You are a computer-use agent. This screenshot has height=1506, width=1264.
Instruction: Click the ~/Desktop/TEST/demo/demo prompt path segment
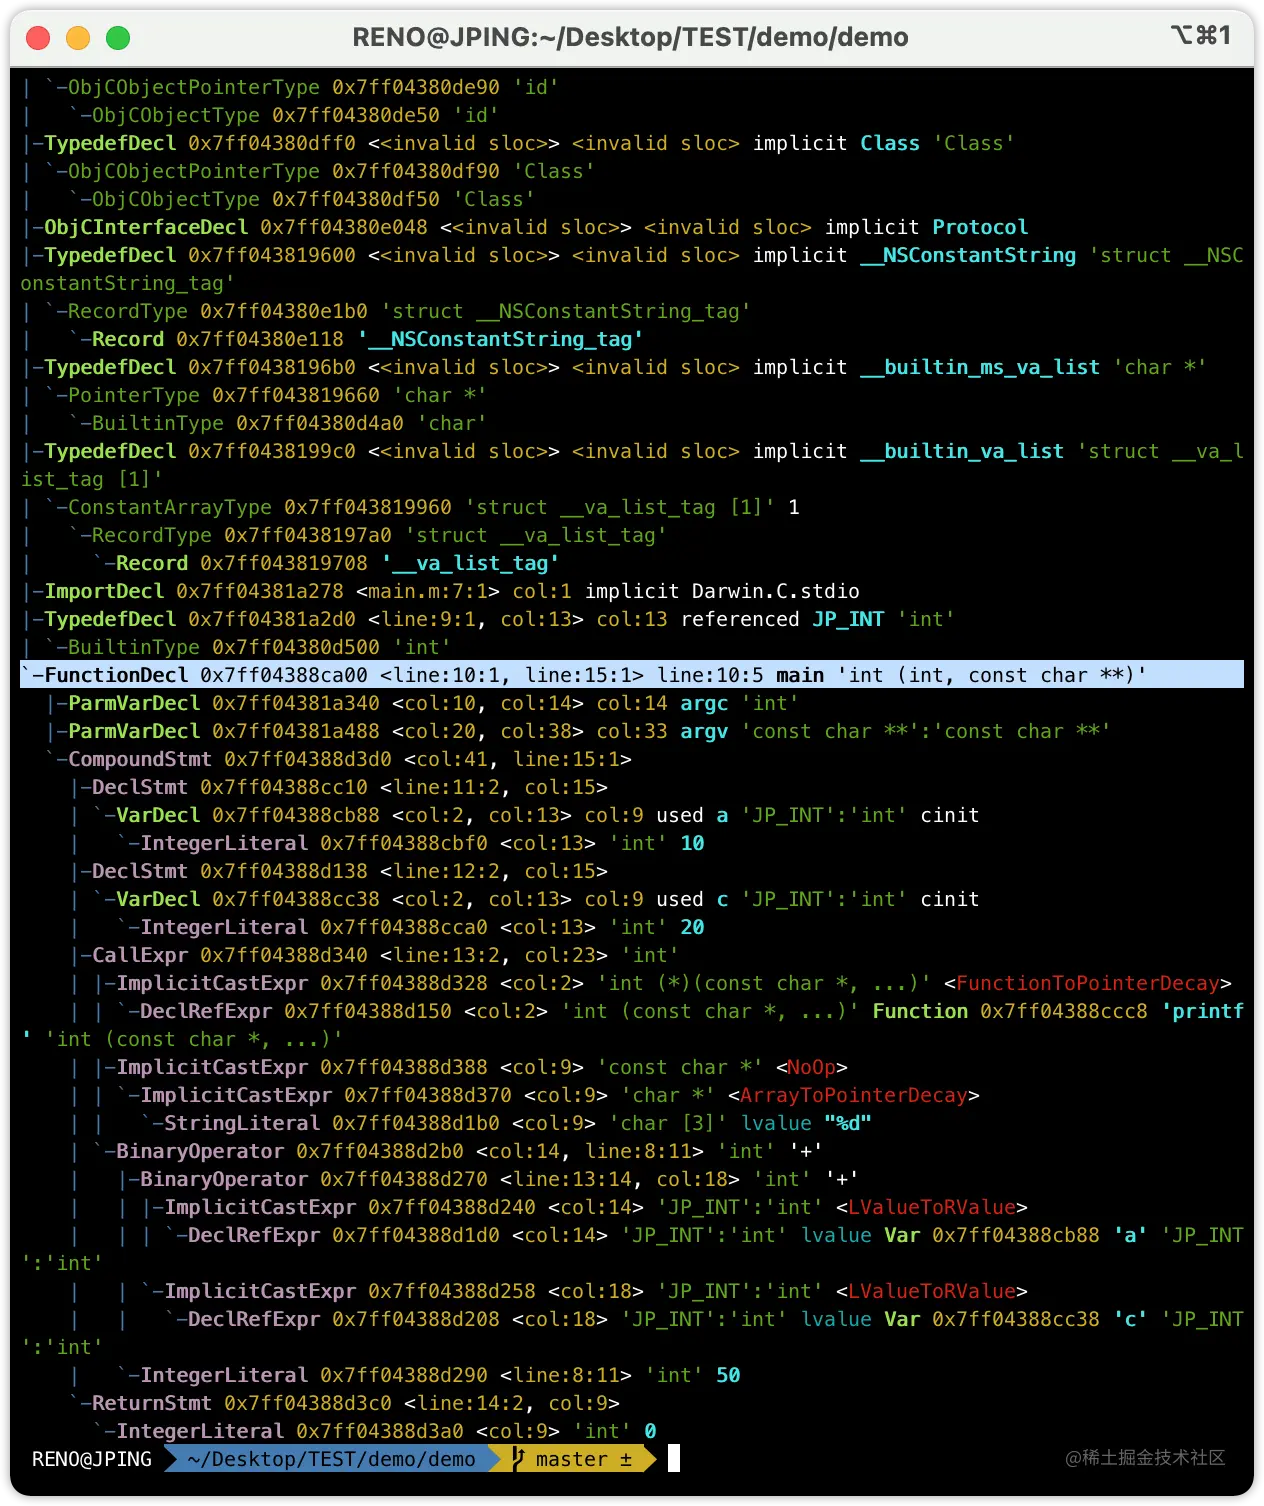331,1459
